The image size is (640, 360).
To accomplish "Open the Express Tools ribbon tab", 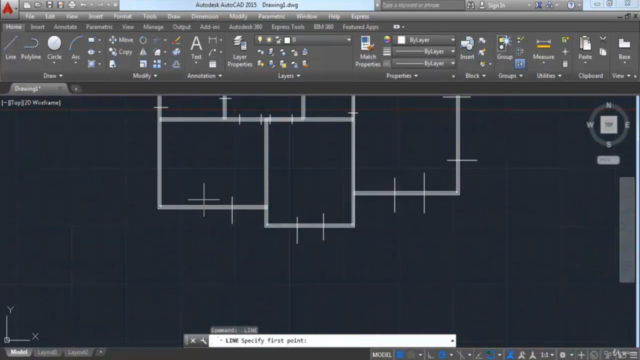I will tap(288, 27).
